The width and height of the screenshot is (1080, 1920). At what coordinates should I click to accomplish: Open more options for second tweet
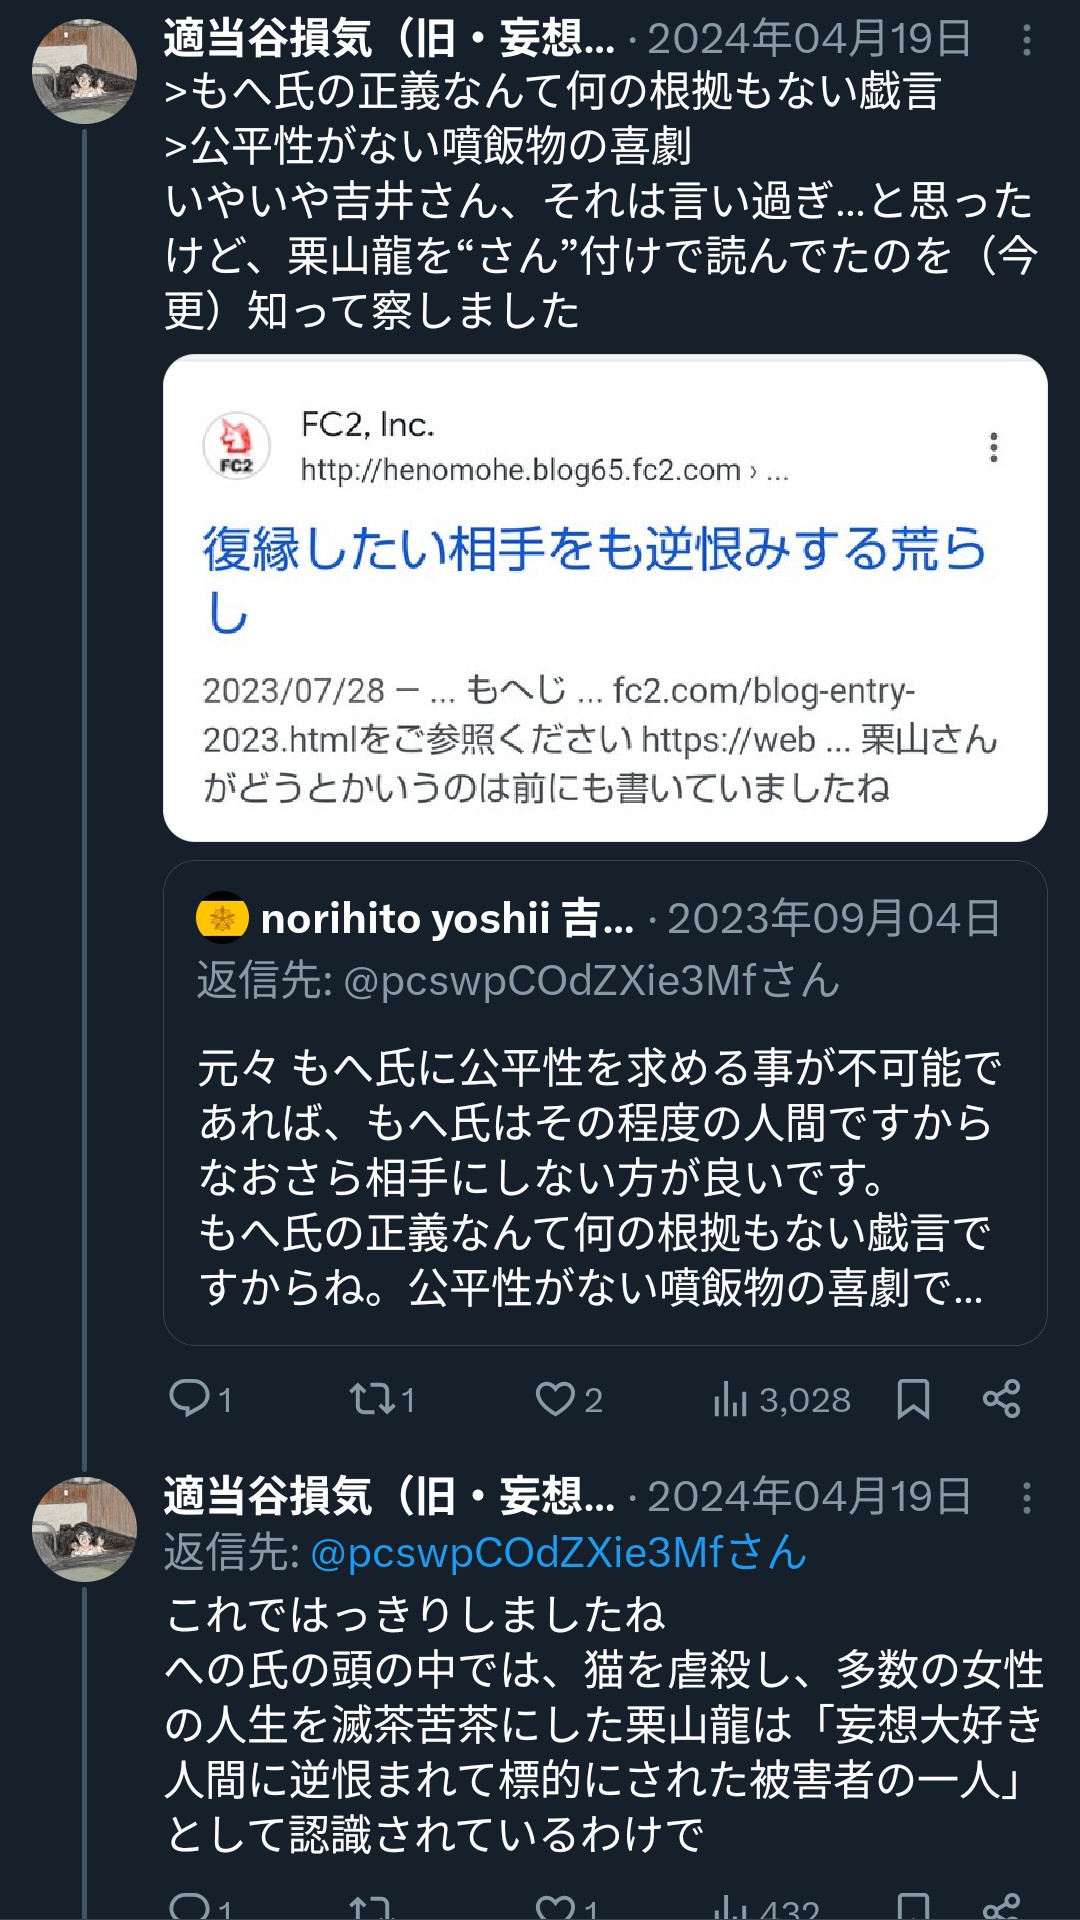[x=1026, y=1497]
